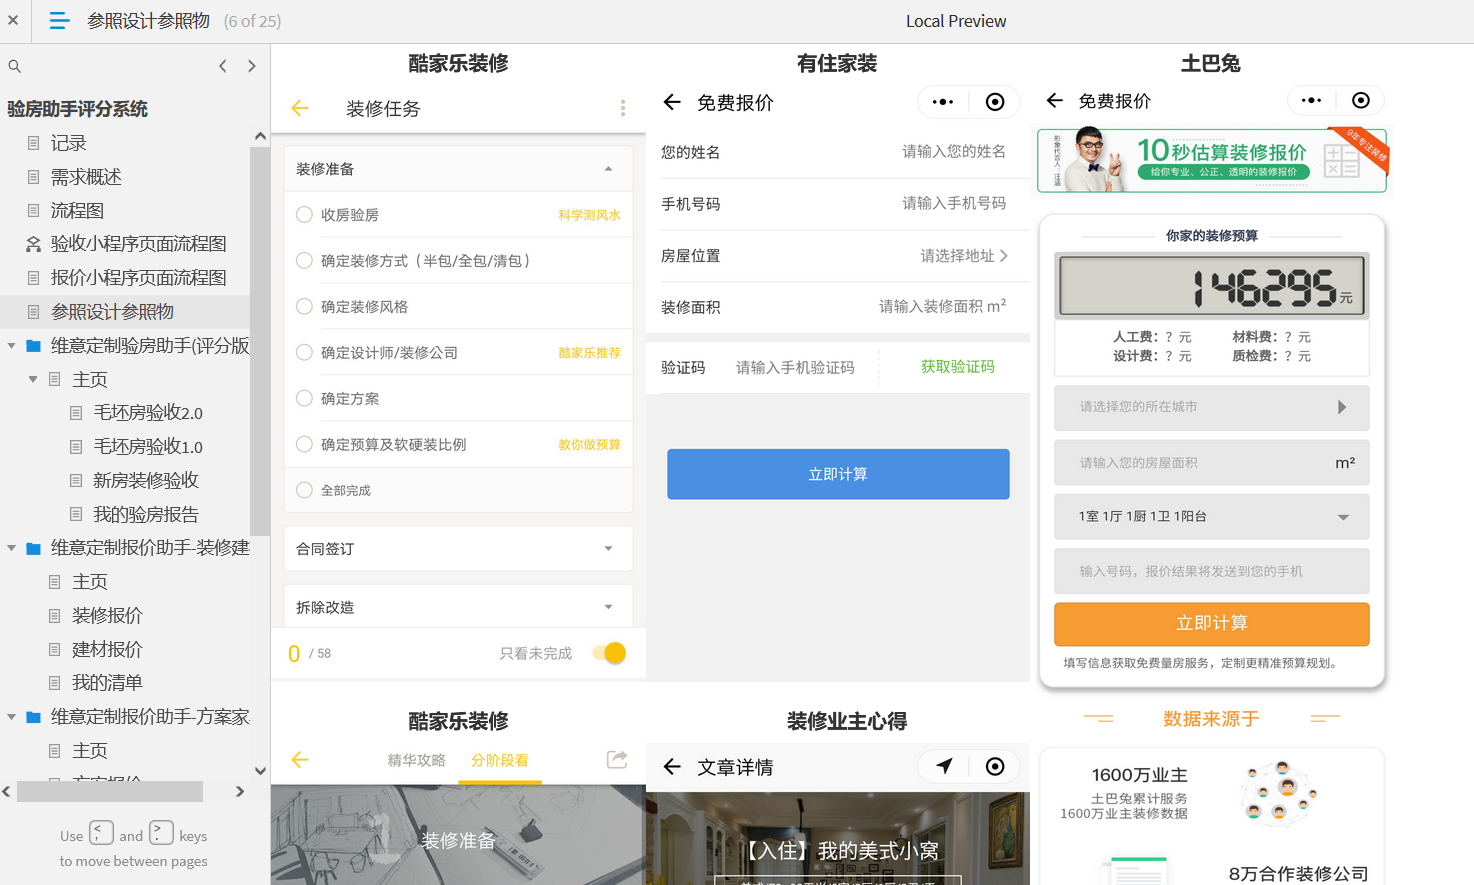Click 酷家乐推荐 link
This screenshot has height=885, width=1474.
coord(590,353)
